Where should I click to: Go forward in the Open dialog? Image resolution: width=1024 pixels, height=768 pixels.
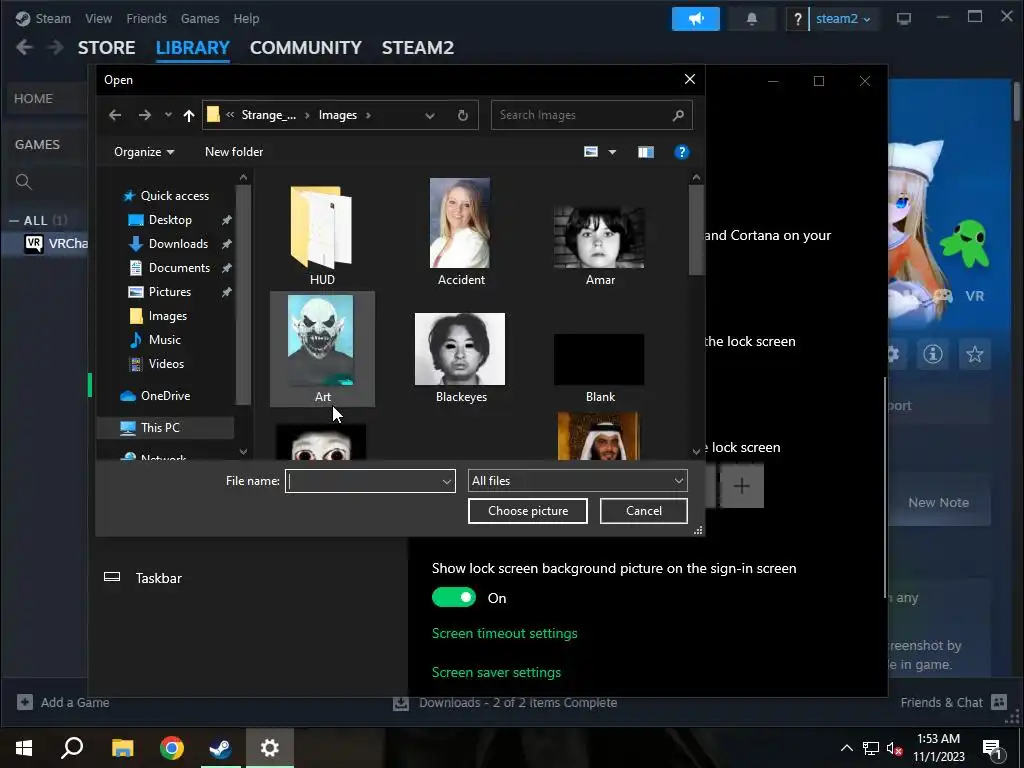click(144, 115)
